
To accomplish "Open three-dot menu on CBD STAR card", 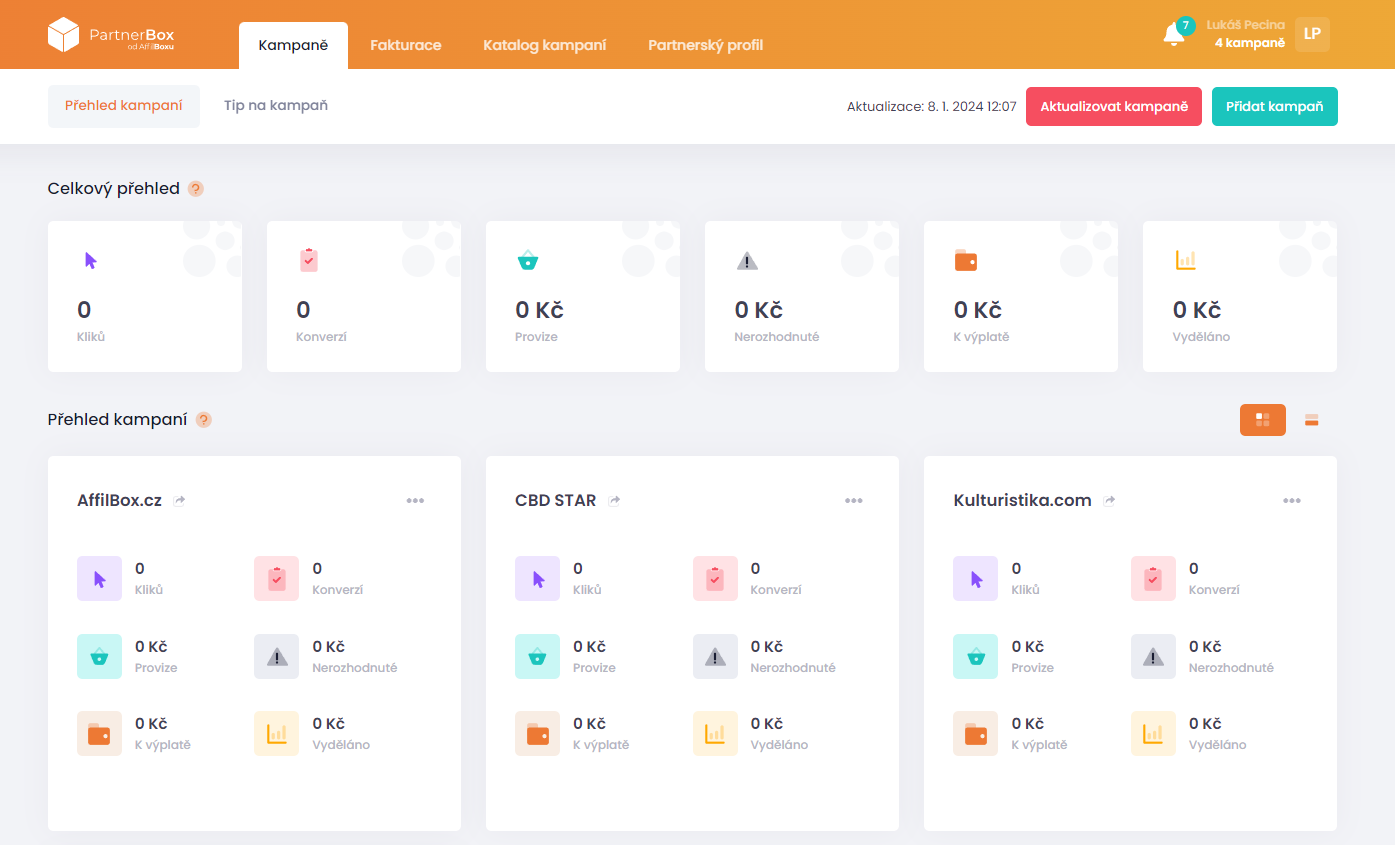I will (x=853, y=501).
